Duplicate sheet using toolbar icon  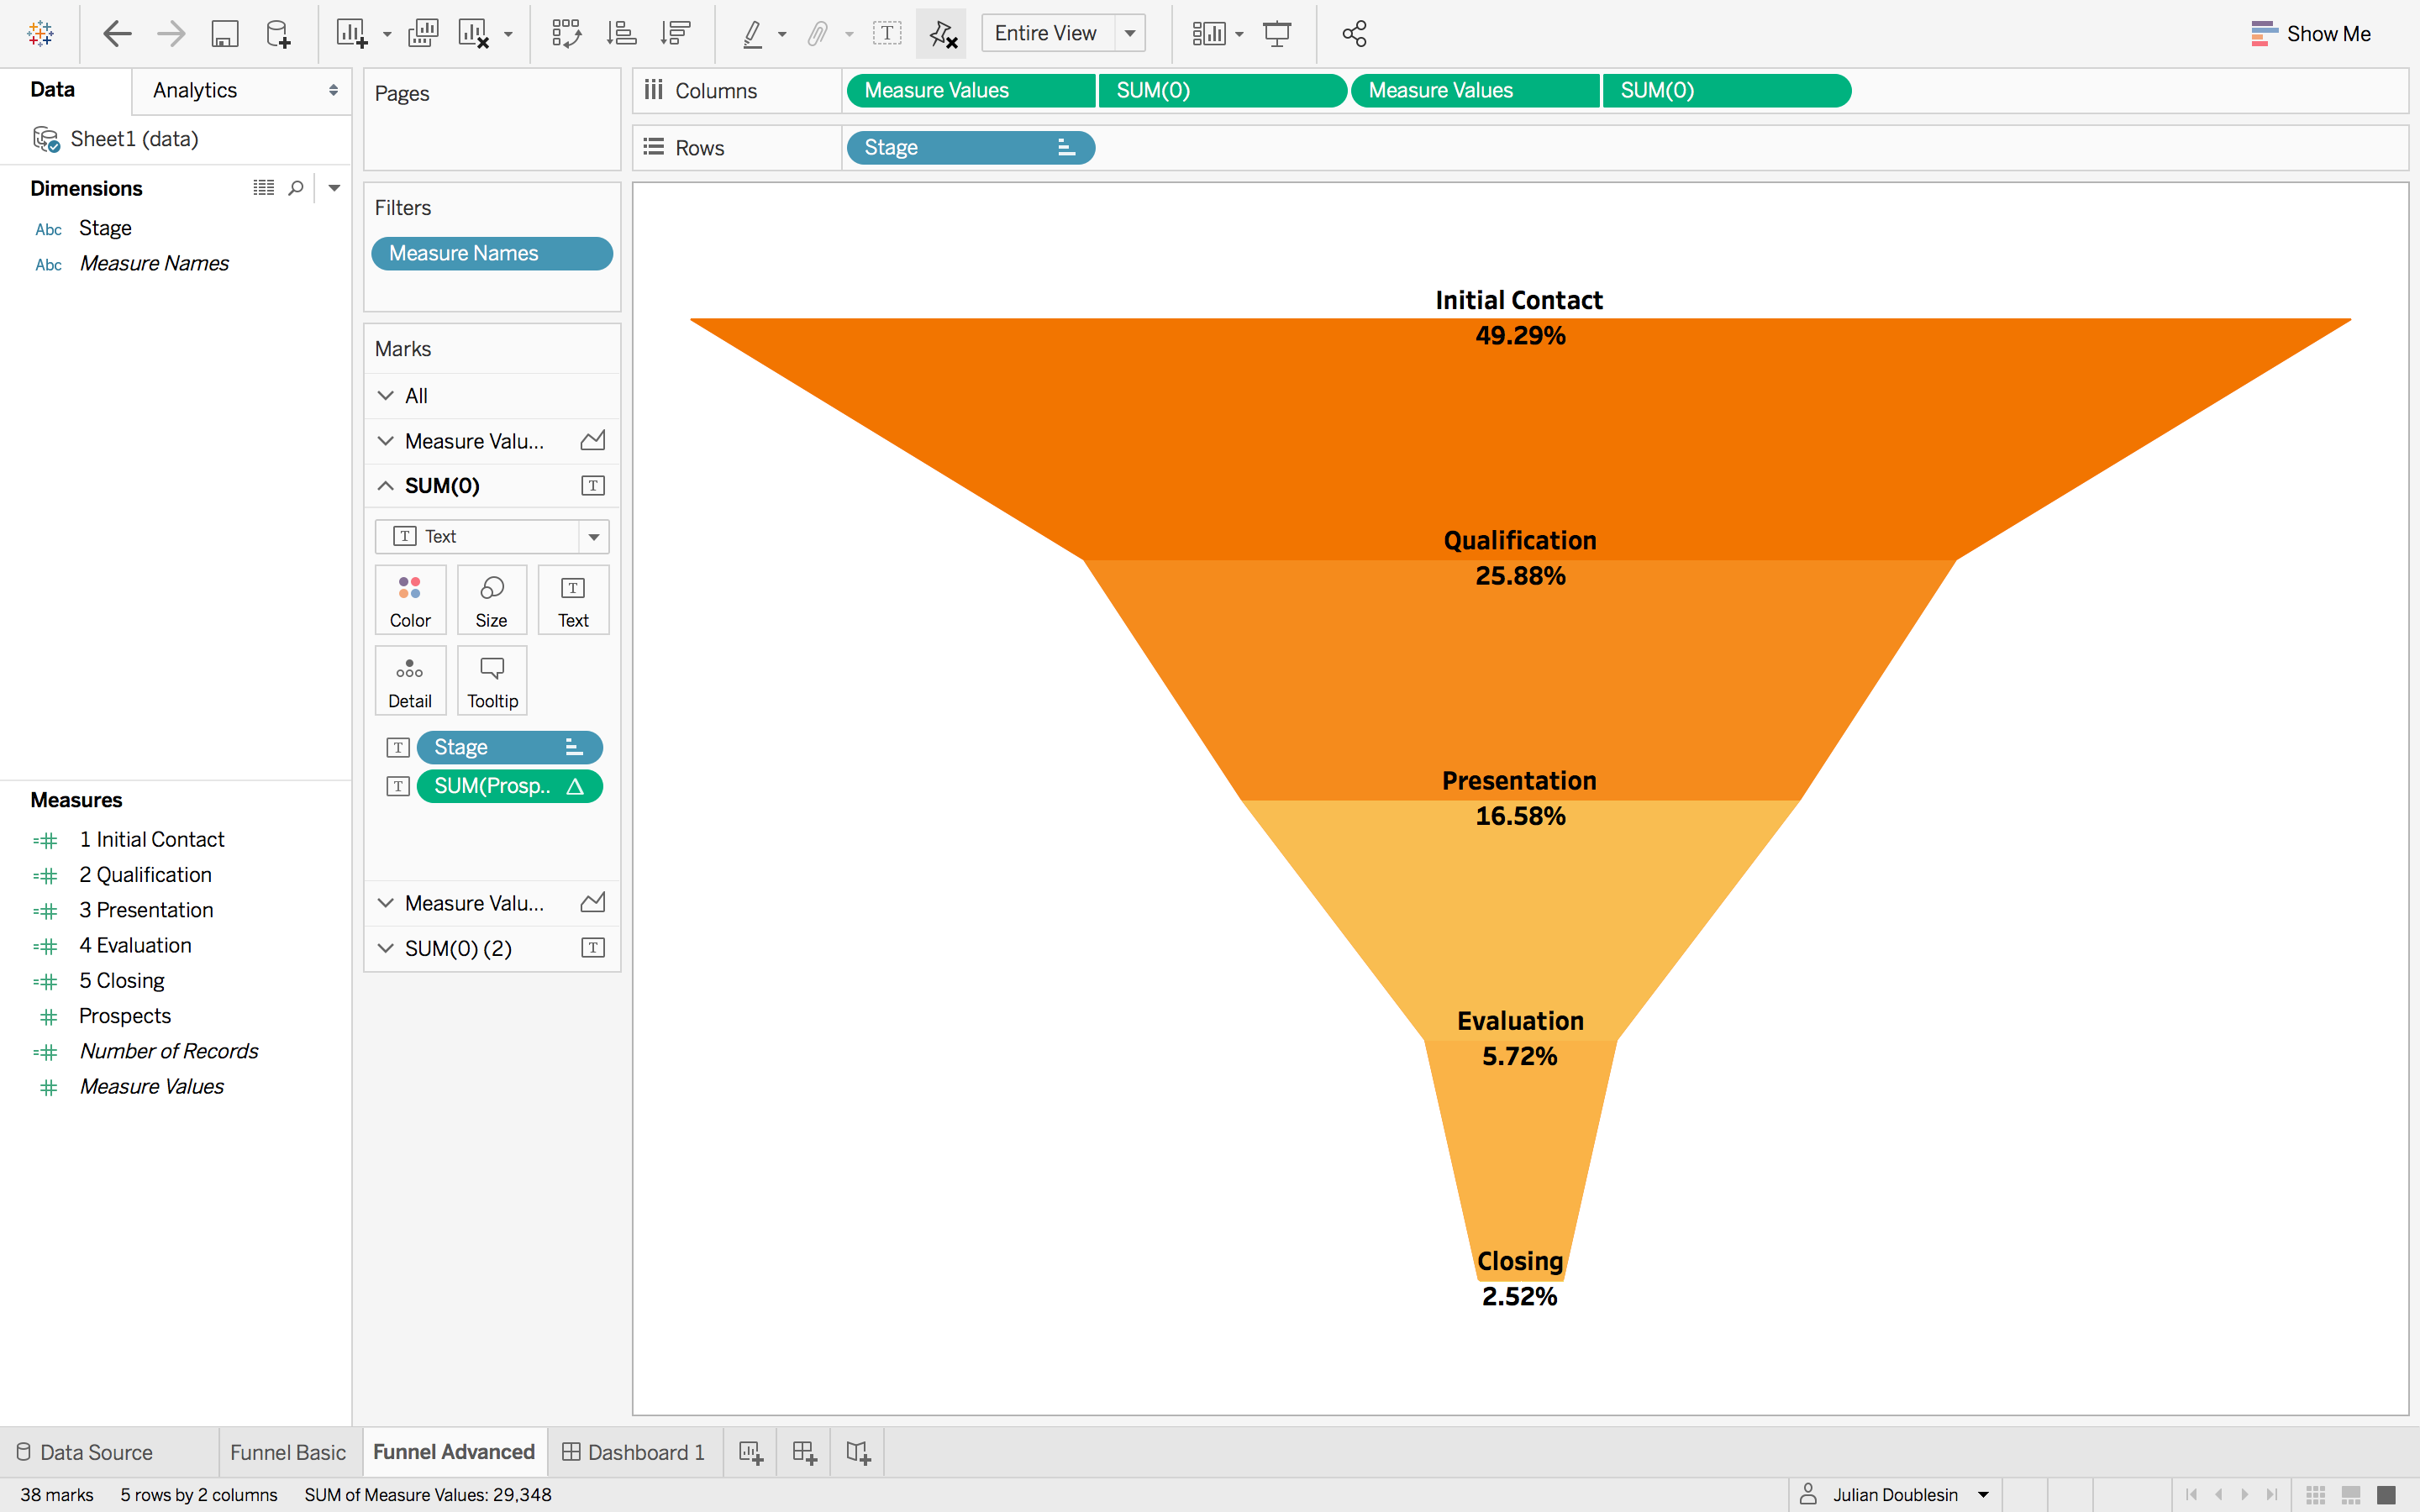423,33
